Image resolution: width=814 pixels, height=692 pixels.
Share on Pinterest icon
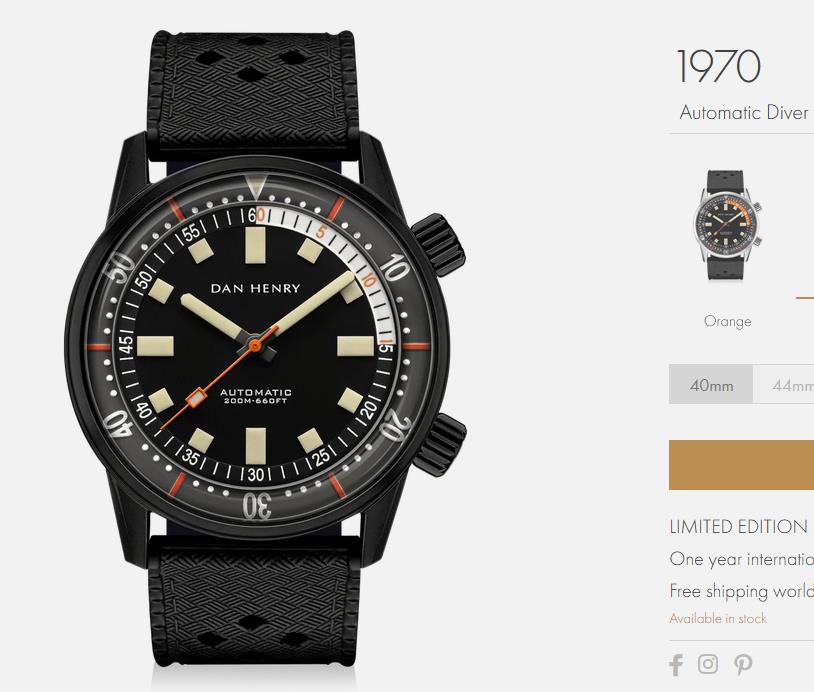coord(742,665)
